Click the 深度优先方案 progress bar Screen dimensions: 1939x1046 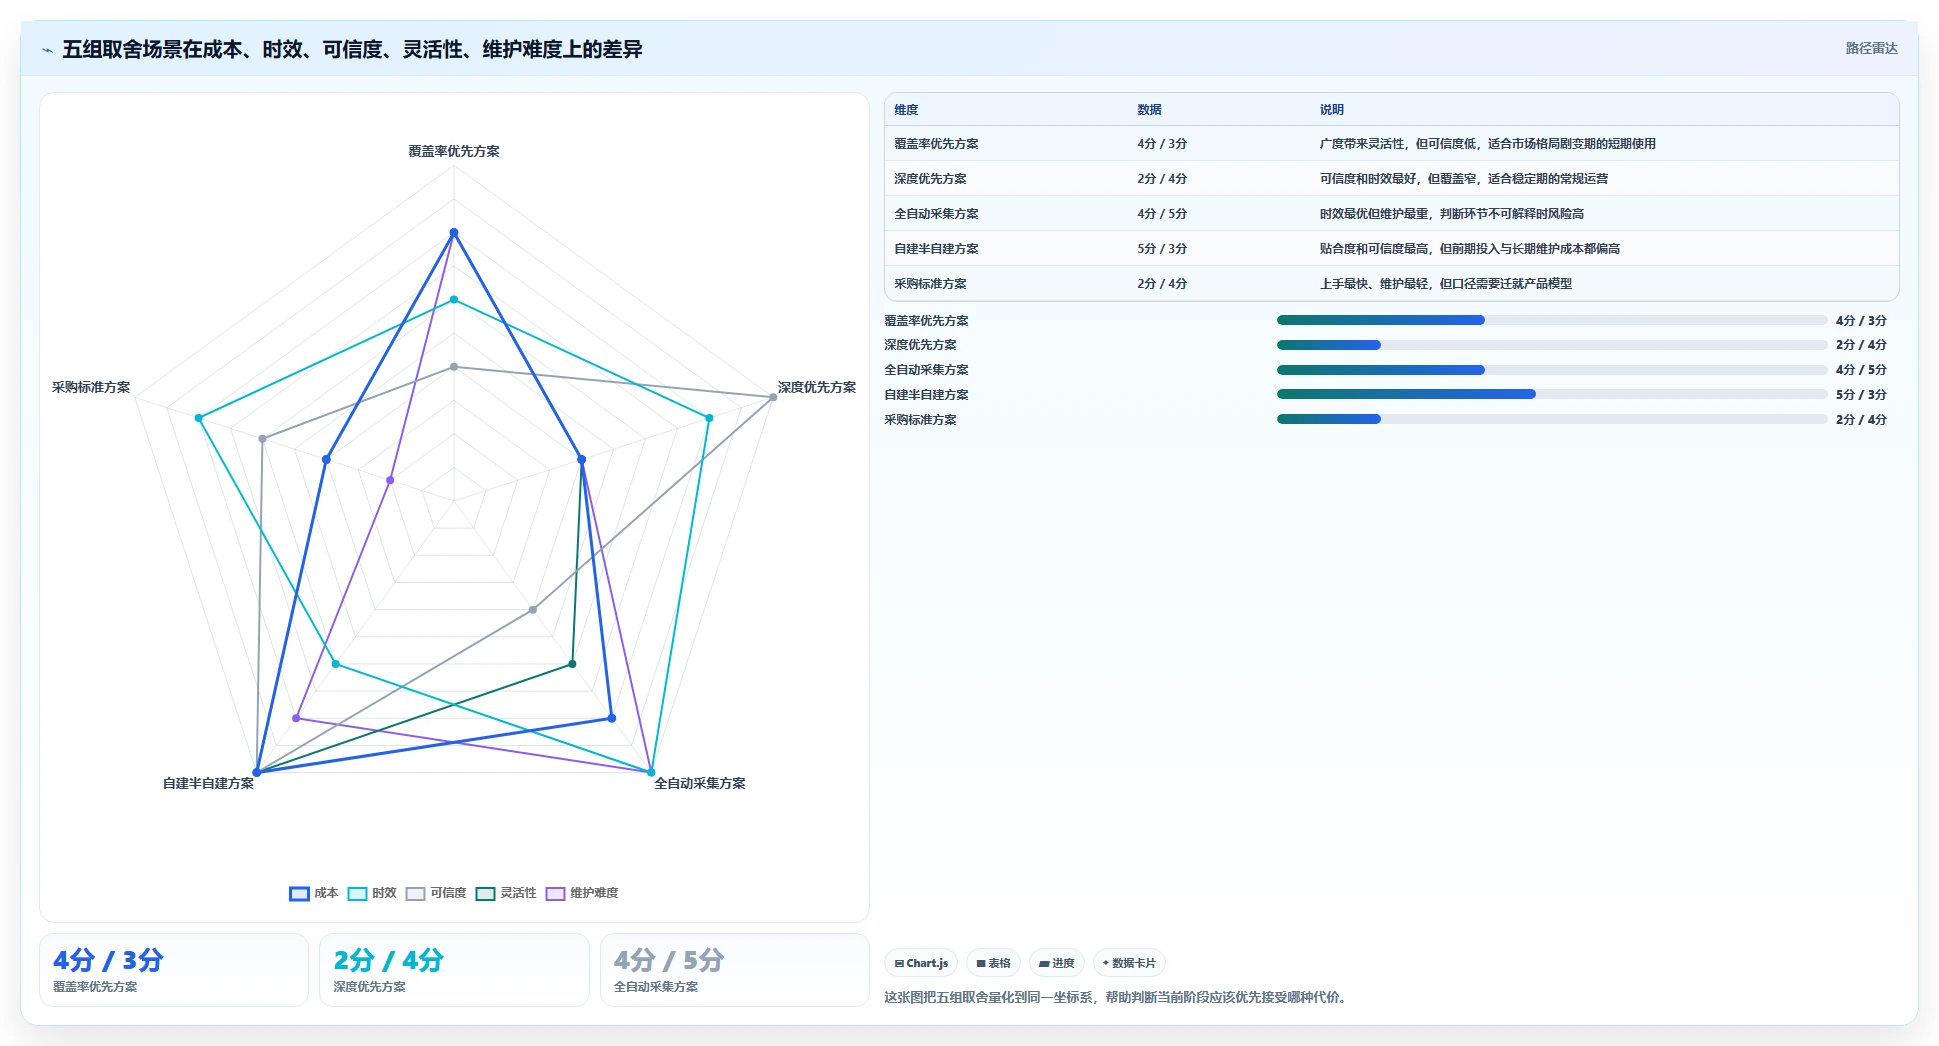[x=1551, y=345]
